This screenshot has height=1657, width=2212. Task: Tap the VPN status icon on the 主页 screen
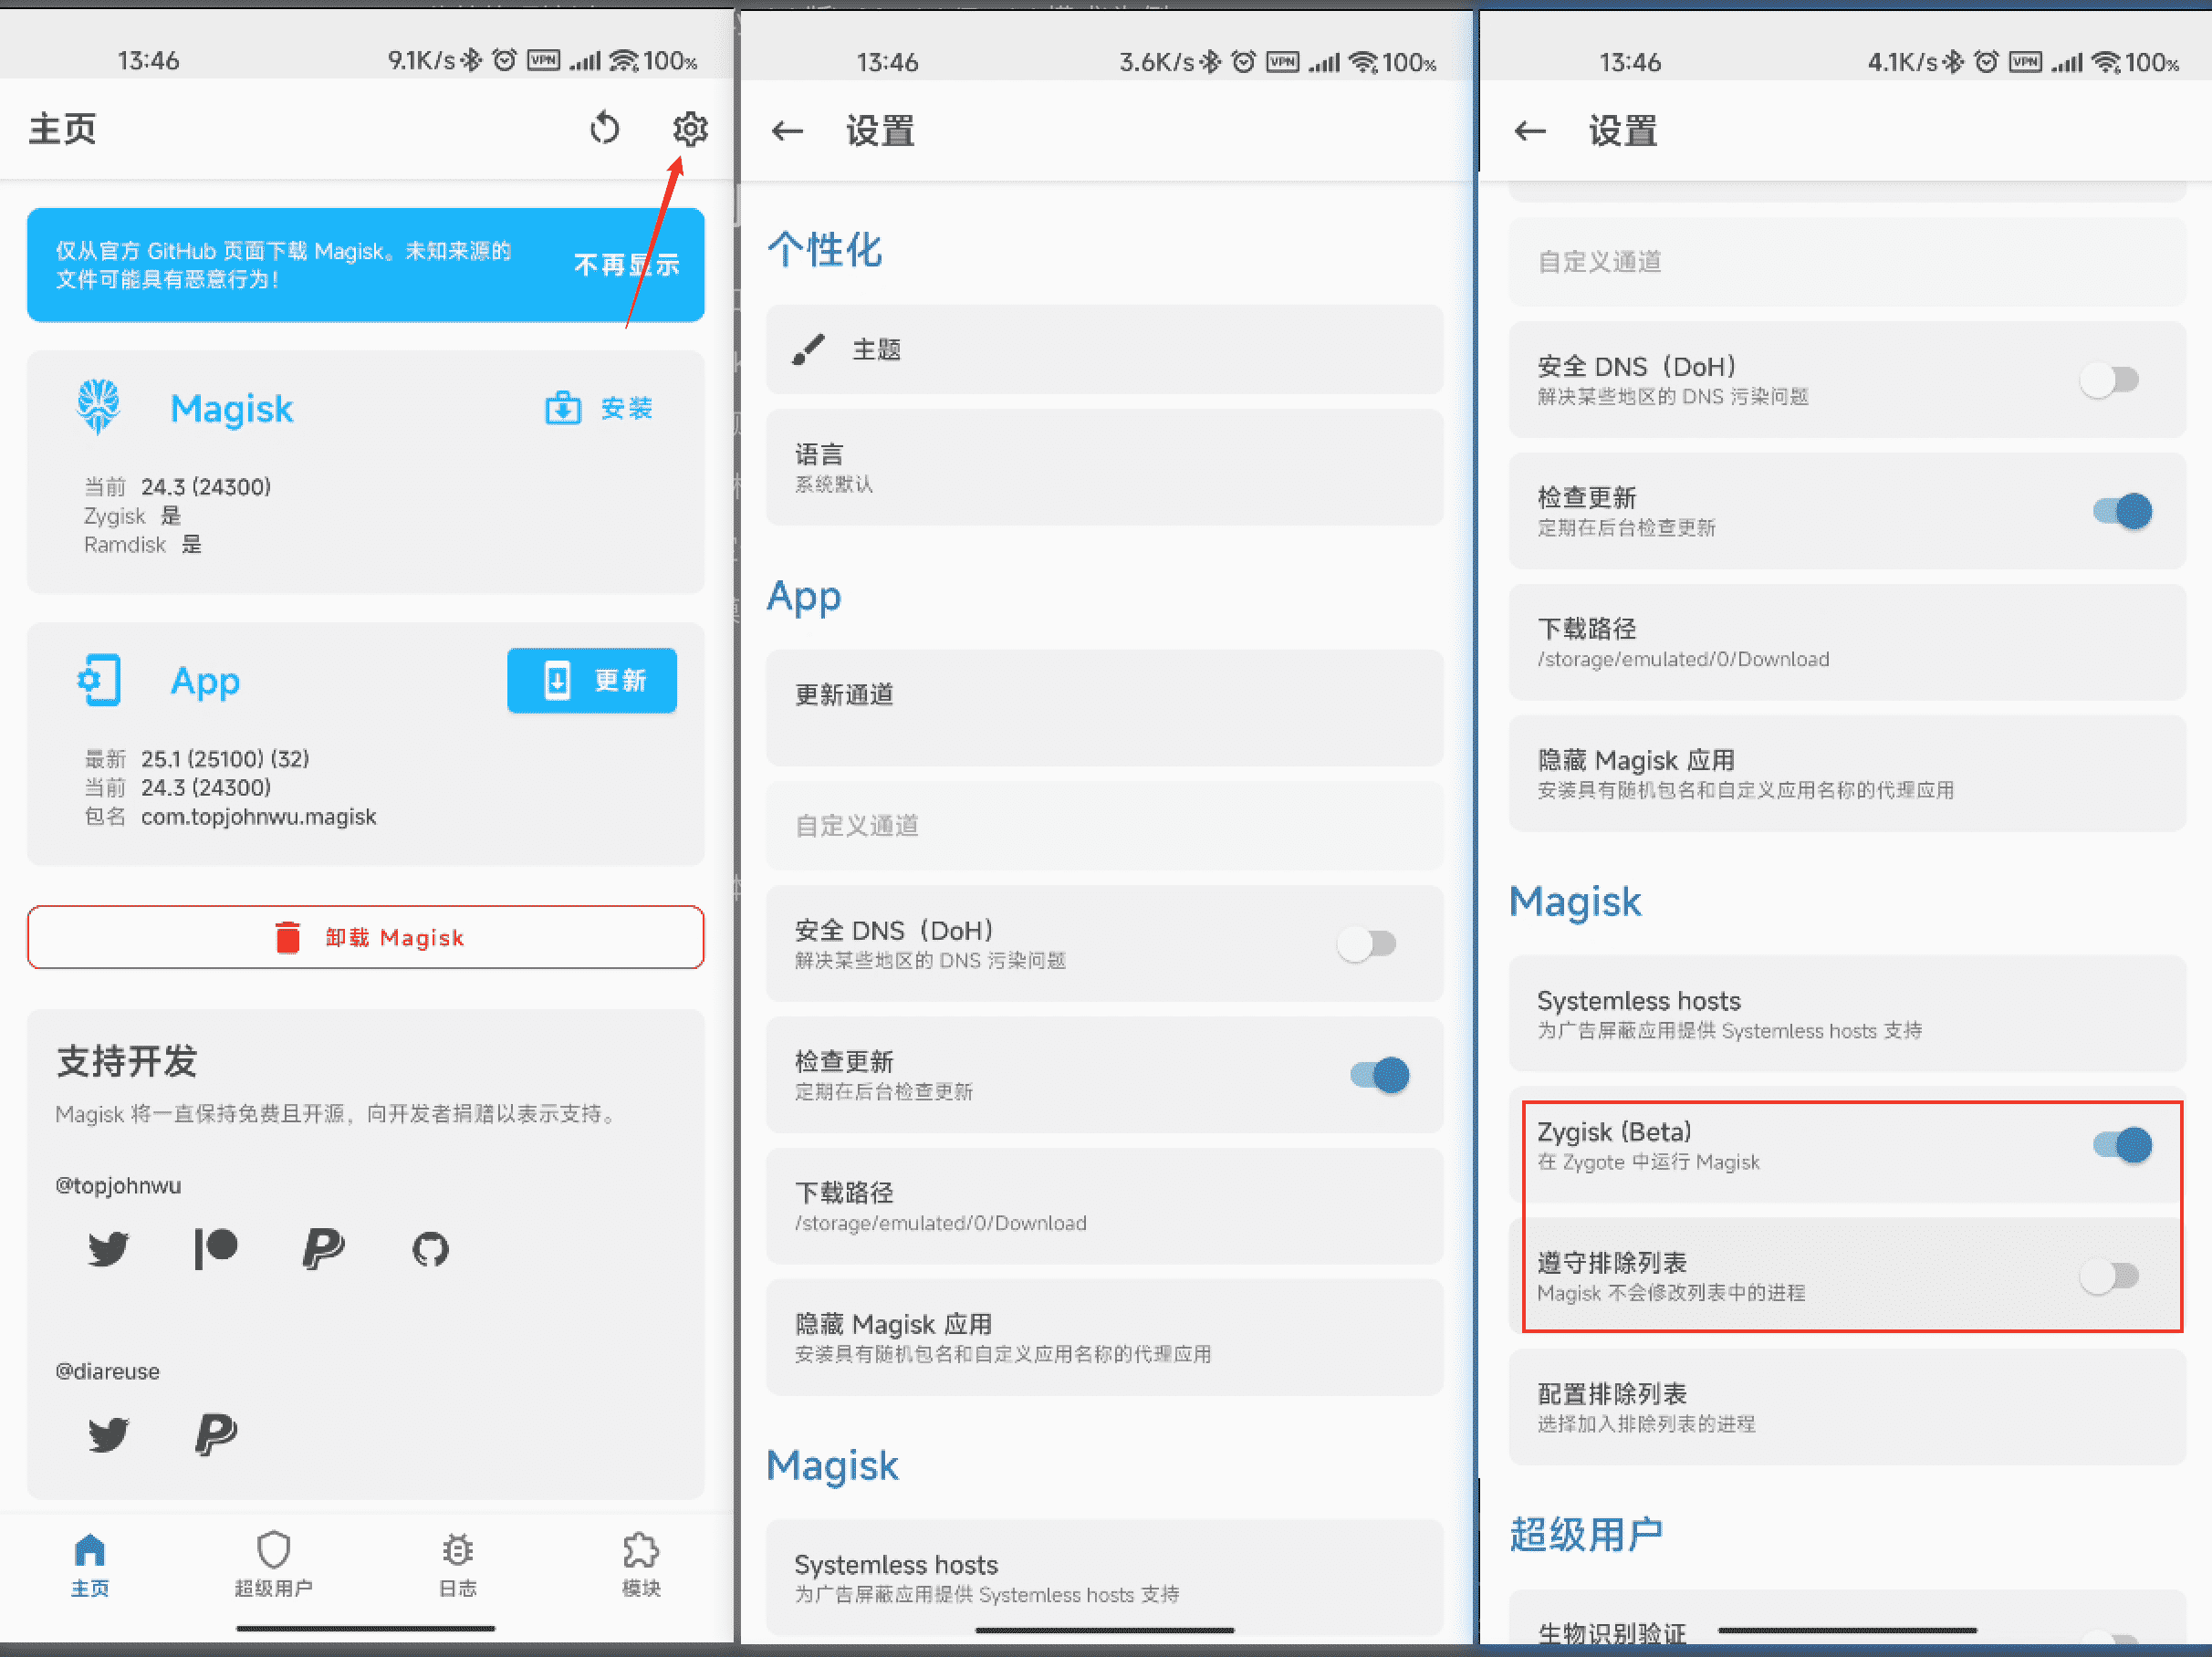click(544, 60)
